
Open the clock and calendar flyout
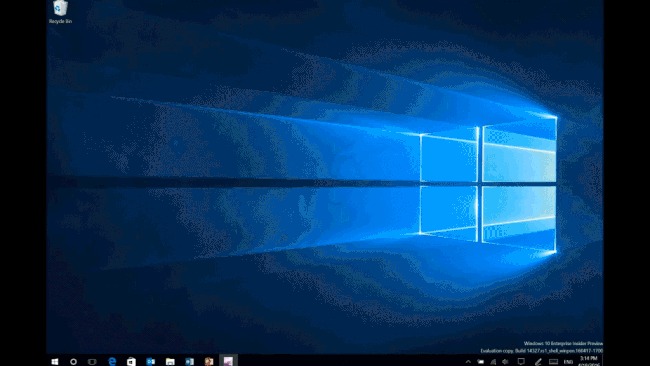[x=589, y=361]
